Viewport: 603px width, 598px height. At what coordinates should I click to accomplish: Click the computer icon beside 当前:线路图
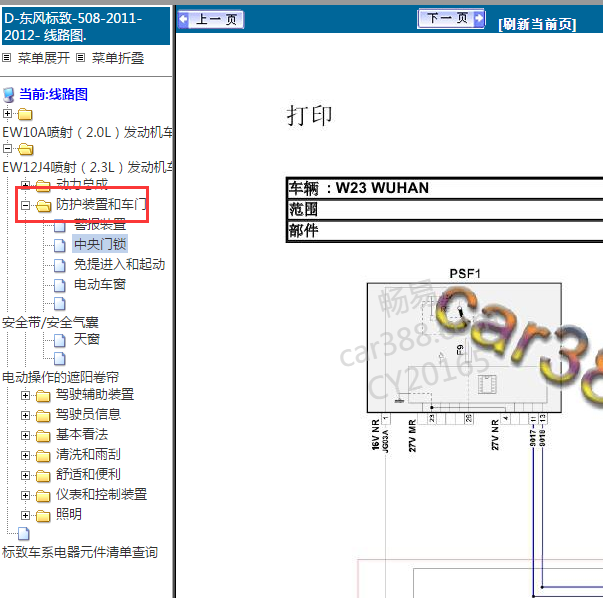point(9,95)
